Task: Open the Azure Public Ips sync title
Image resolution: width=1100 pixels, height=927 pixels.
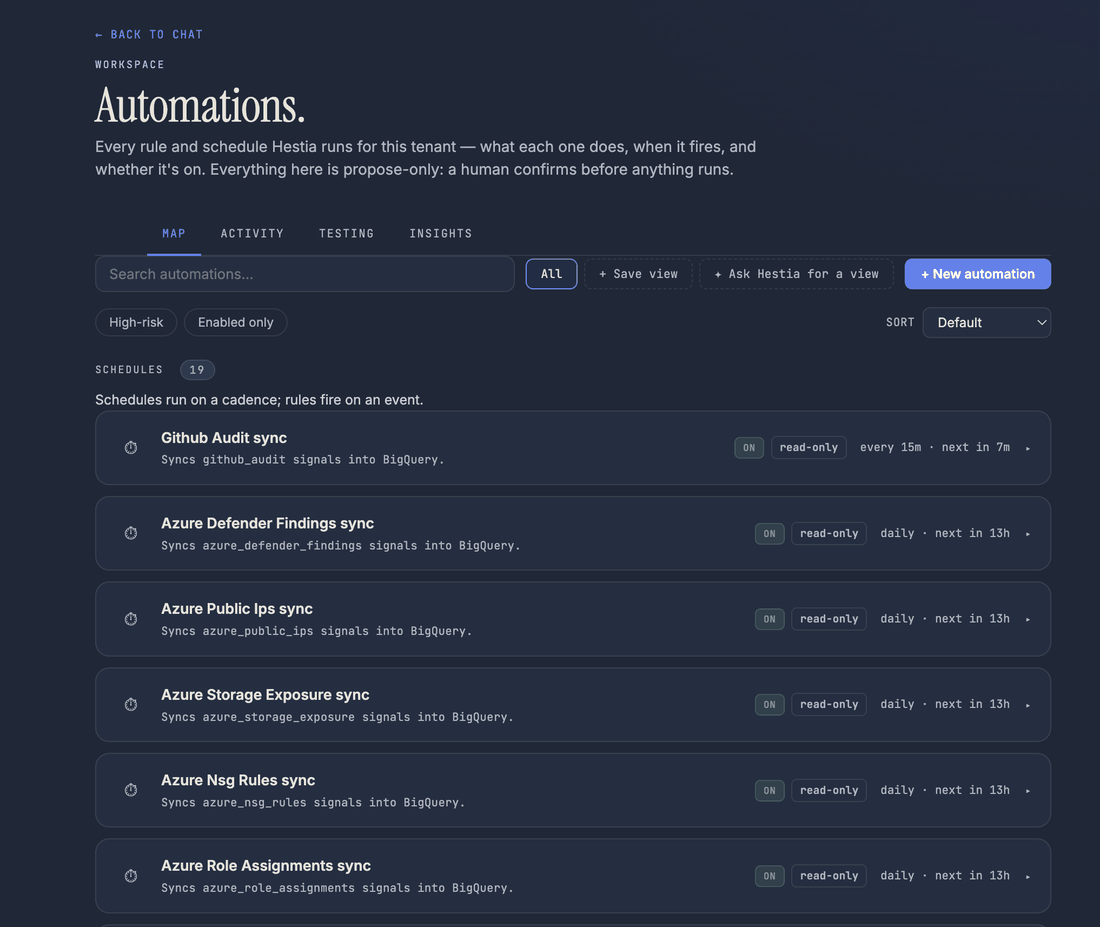Action: 237,609
